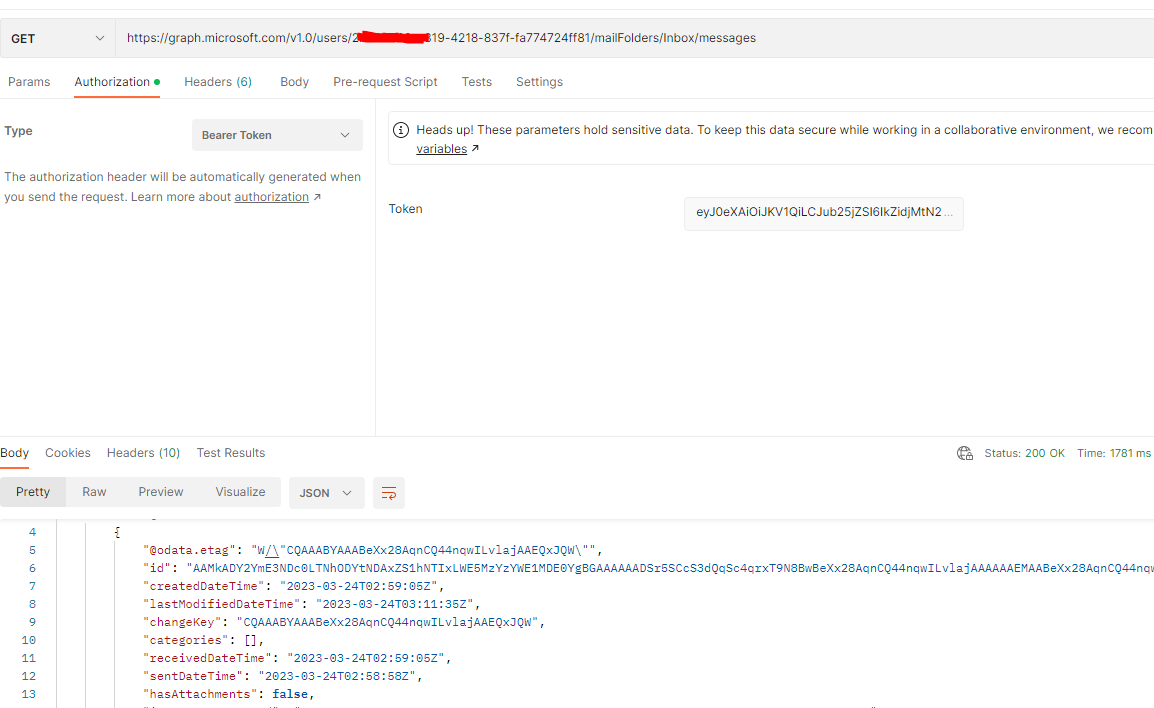Image resolution: width=1154 pixels, height=708 pixels.
Task: Switch to the Headers (10) response tab
Action: tap(143, 452)
